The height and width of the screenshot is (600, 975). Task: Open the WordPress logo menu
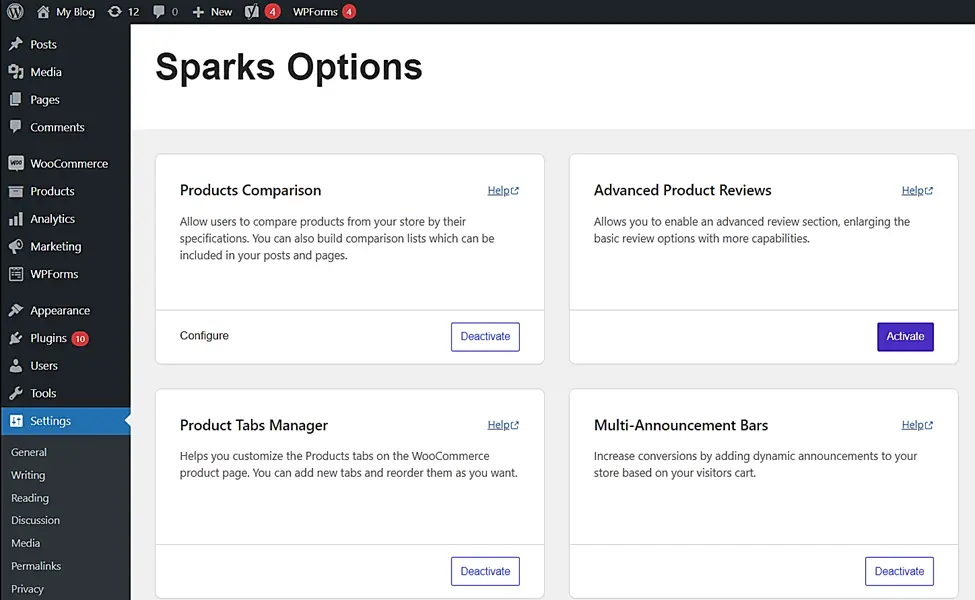tap(16, 11)
